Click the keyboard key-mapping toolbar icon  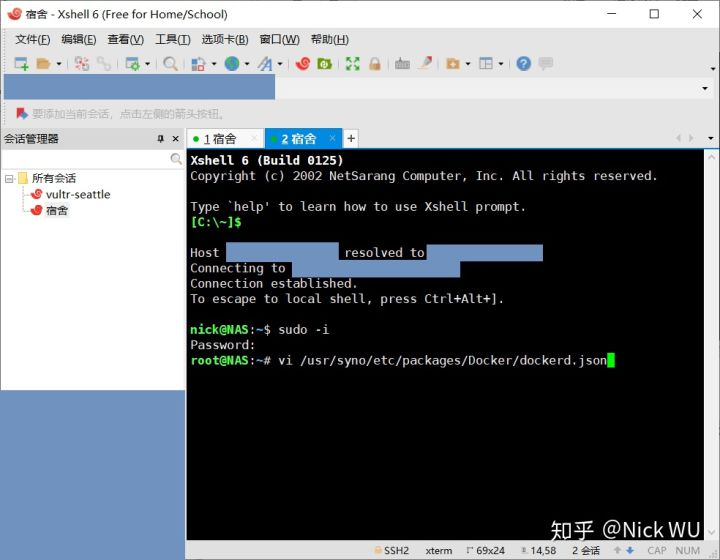pyautogui.click(x=402, y=63)
